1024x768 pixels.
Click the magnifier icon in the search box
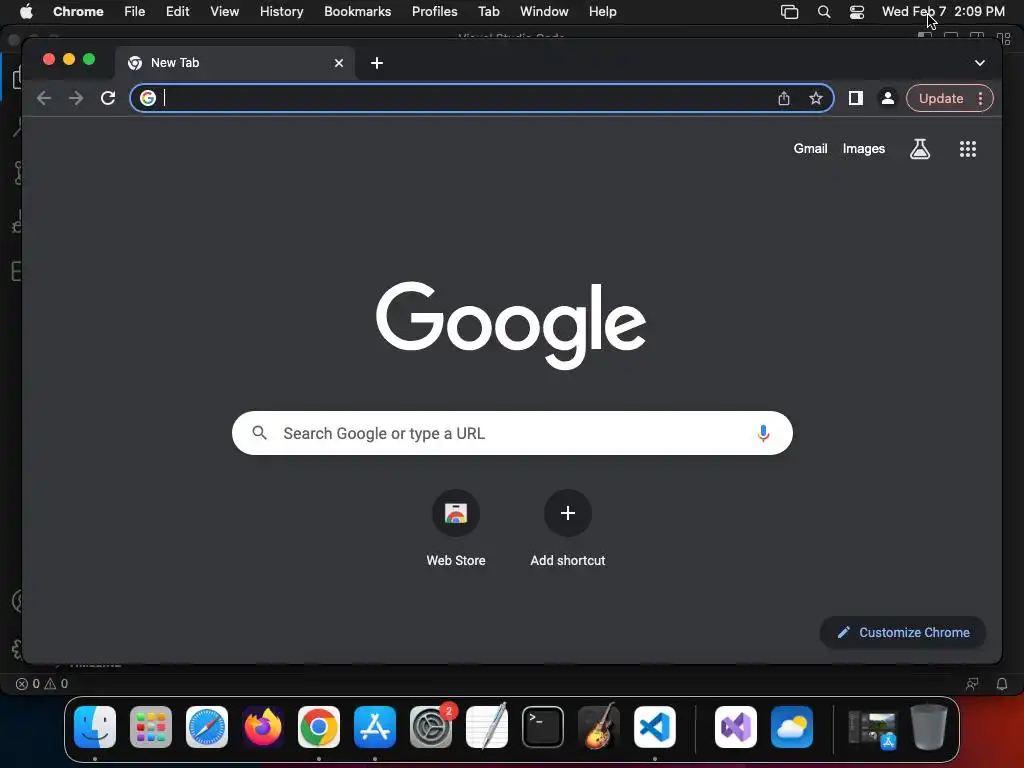pyautogui.click(x=259, y=432)
